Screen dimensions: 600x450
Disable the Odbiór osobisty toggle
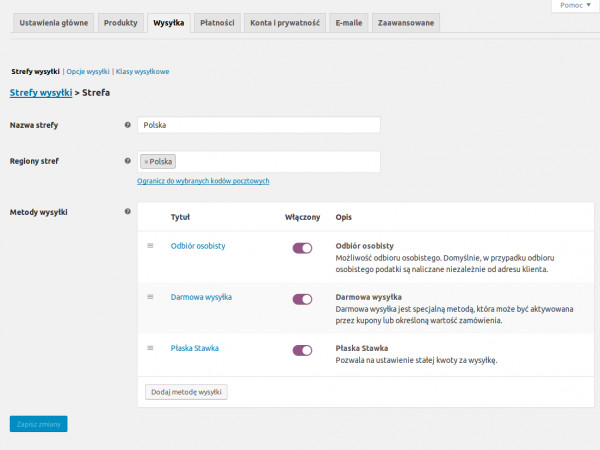(302, 248)
